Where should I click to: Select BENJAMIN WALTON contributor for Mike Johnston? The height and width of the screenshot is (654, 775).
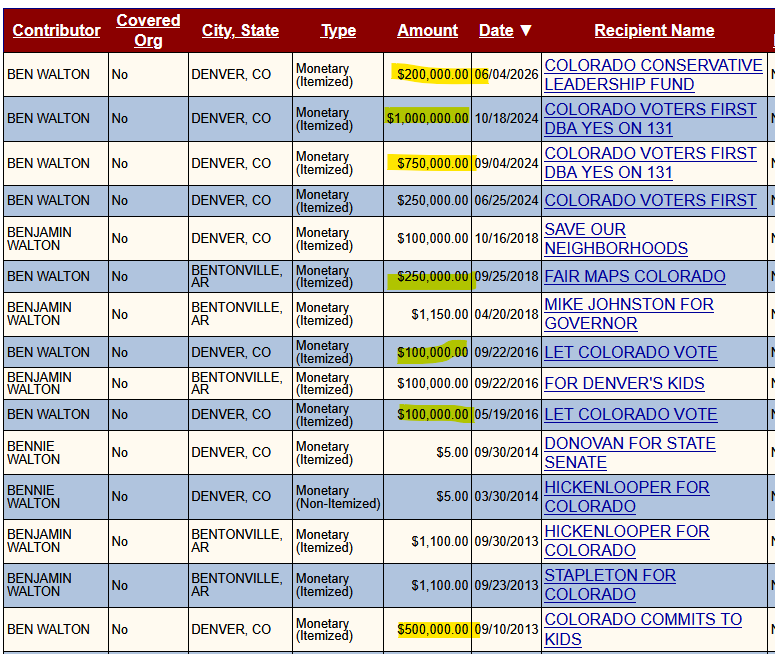point(56,314)
